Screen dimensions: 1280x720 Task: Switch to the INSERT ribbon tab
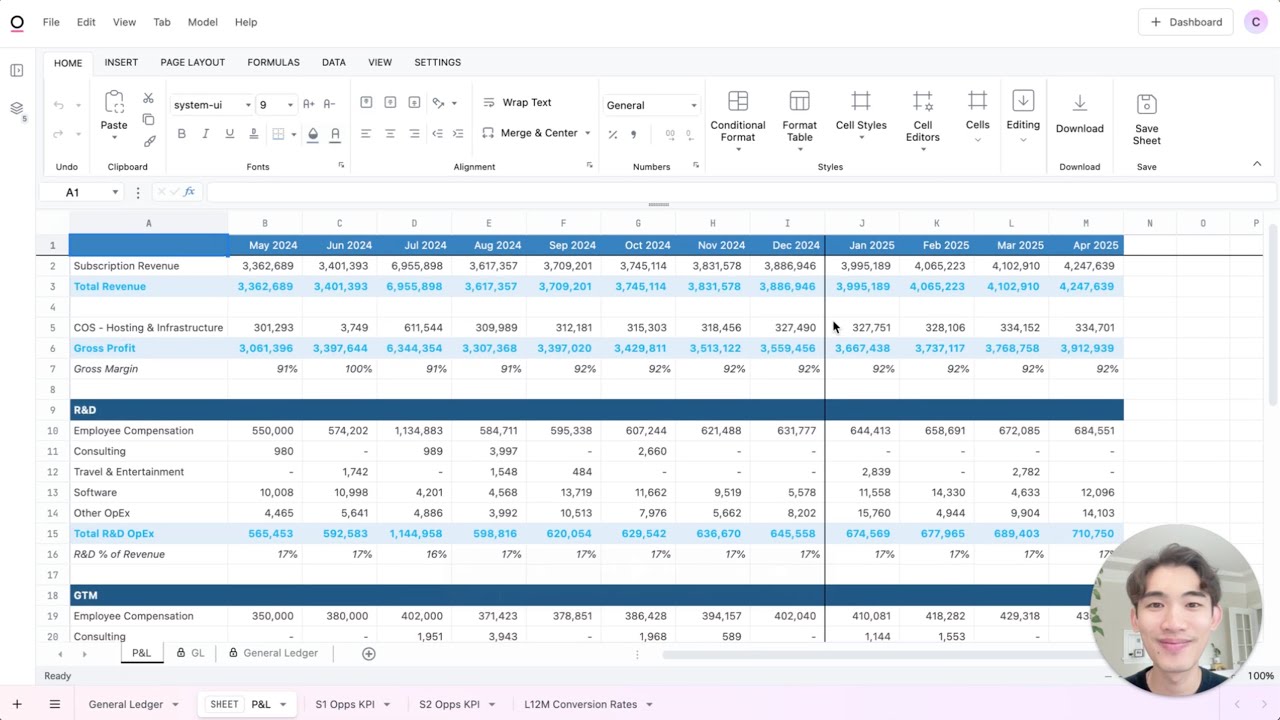(121, 62)
